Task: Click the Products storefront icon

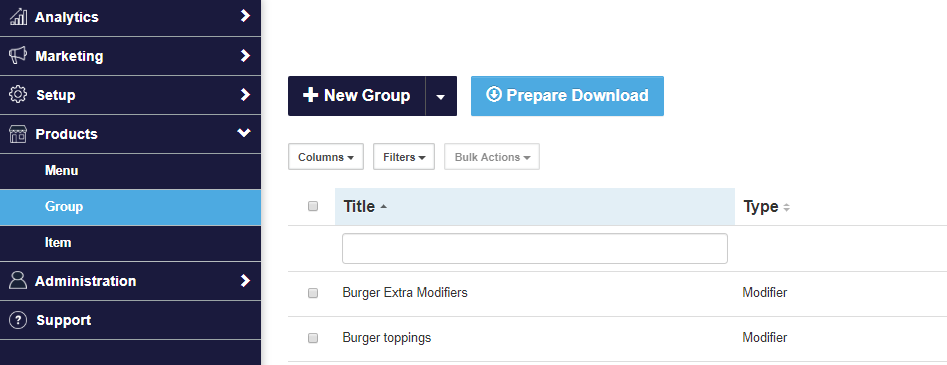Action: (18, 134)
